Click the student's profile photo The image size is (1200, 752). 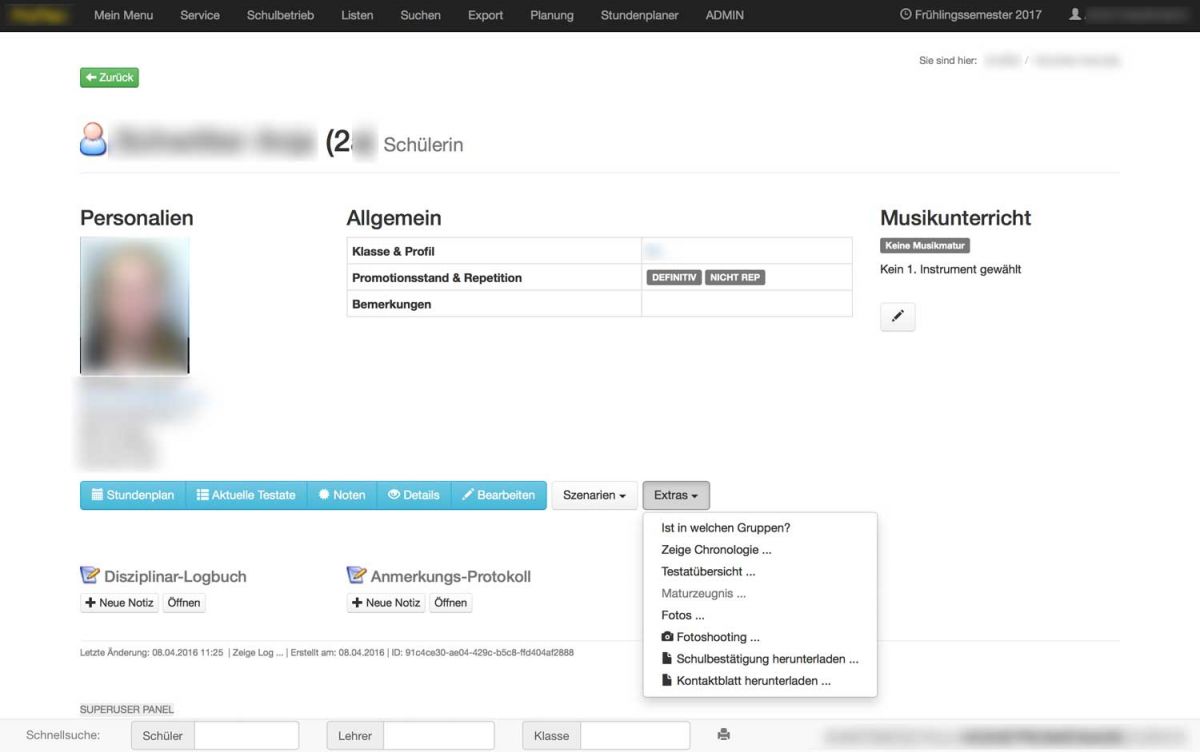click(134, 305)
